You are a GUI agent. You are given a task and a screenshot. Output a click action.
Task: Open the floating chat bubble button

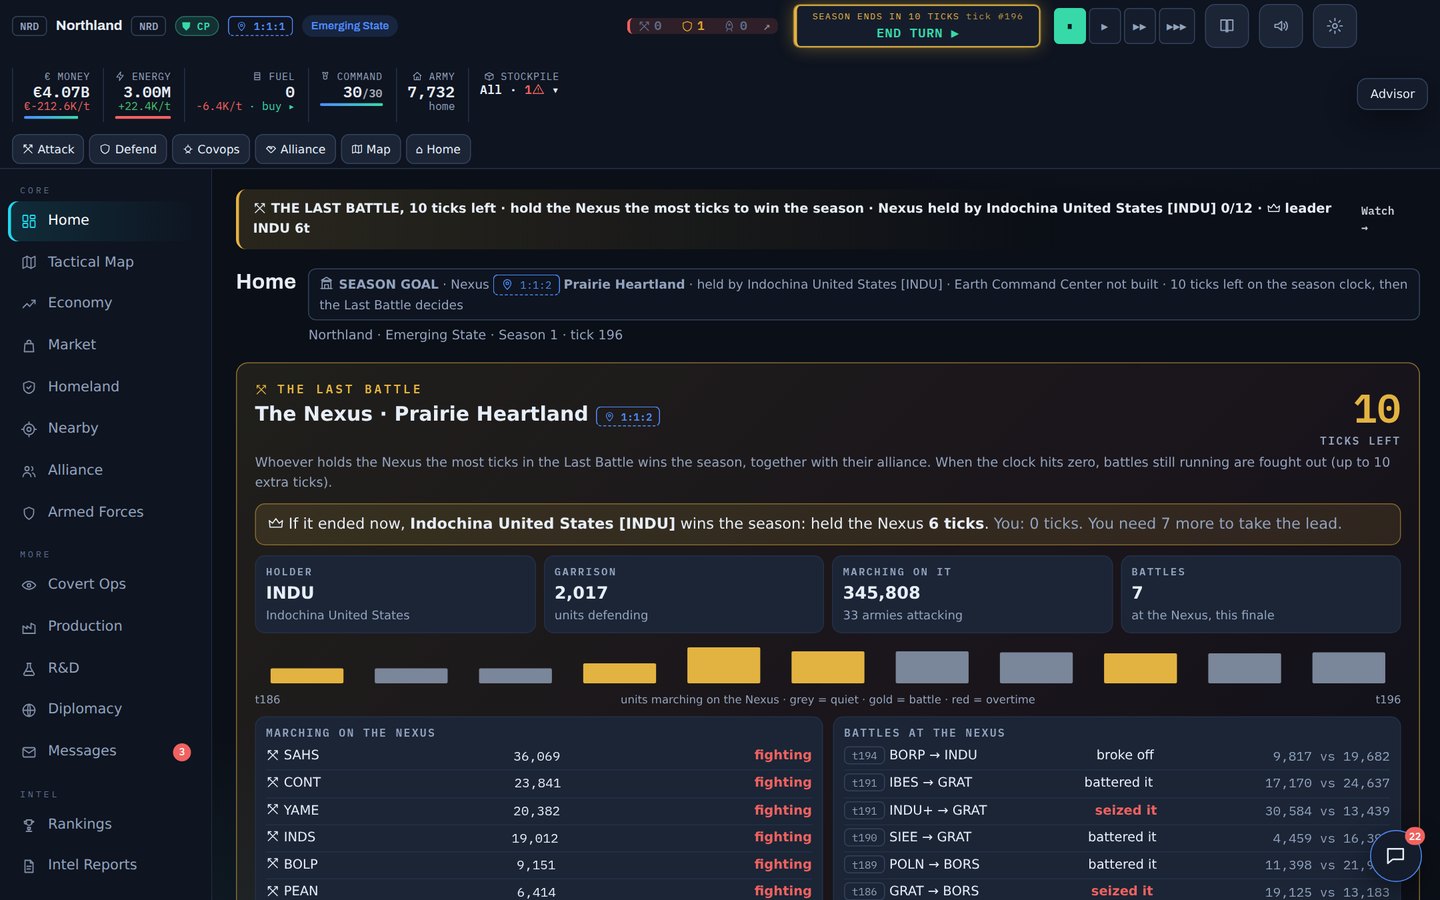[1395, 856]
